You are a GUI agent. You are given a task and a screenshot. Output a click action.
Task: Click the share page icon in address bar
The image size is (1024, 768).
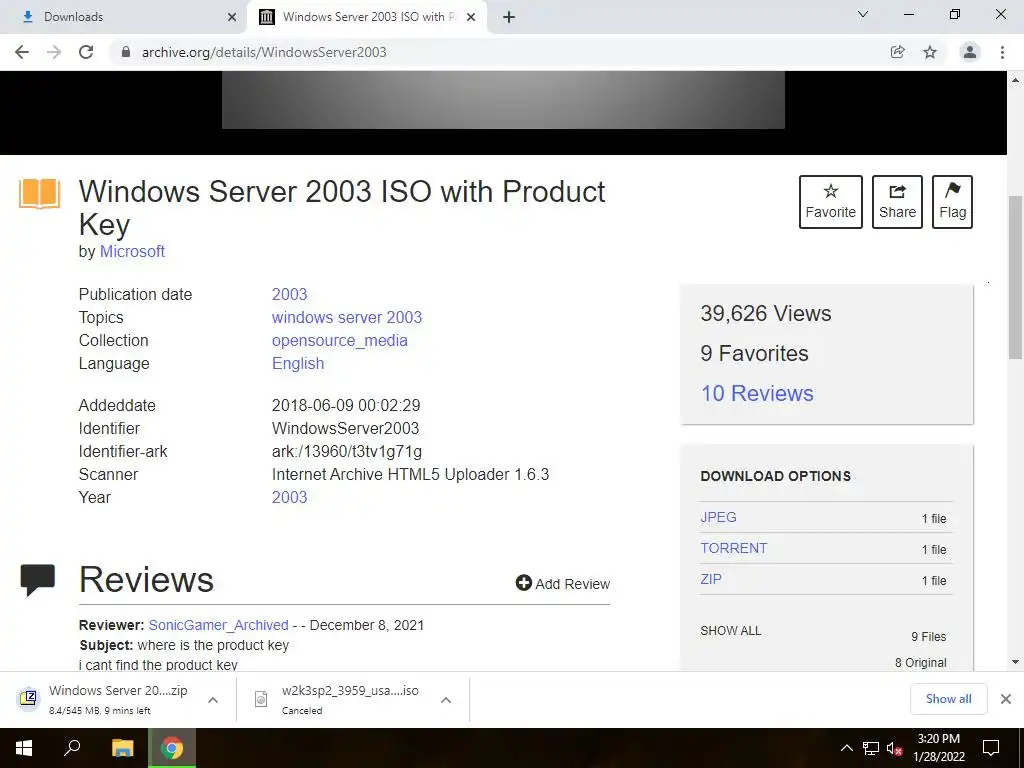pos(898,52)
